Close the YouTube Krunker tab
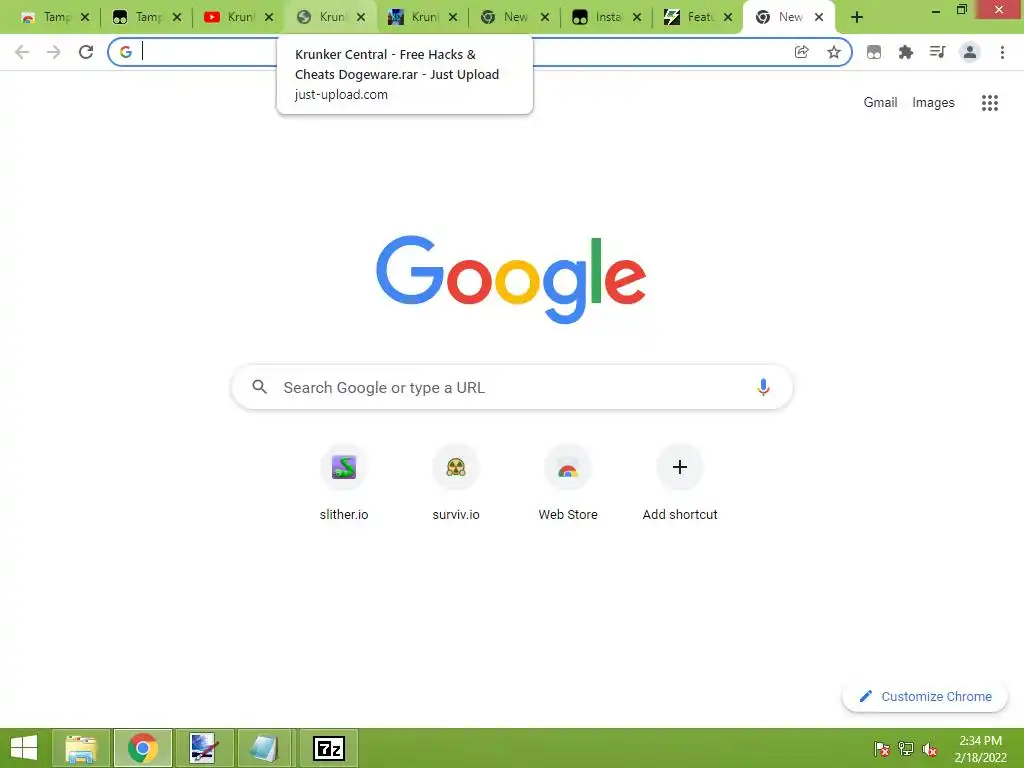 tap(269, 18)
